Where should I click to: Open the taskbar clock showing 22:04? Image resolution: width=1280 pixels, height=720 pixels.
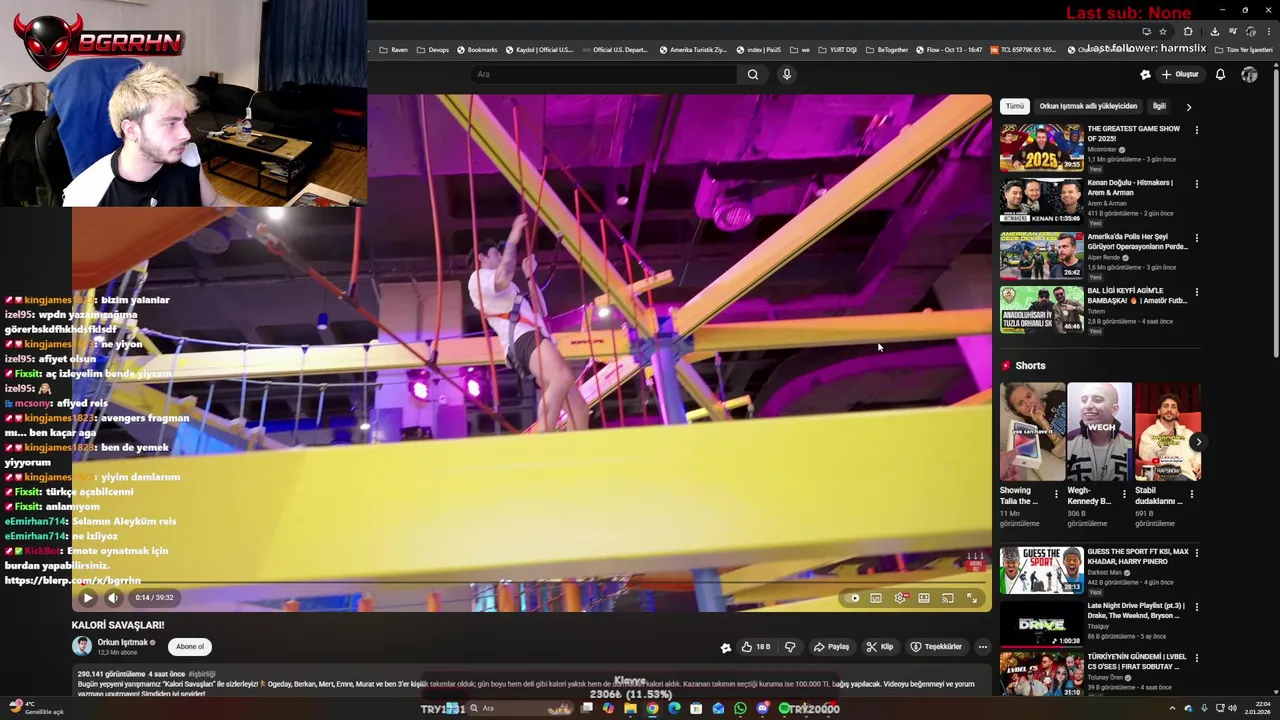point(1255,708)
